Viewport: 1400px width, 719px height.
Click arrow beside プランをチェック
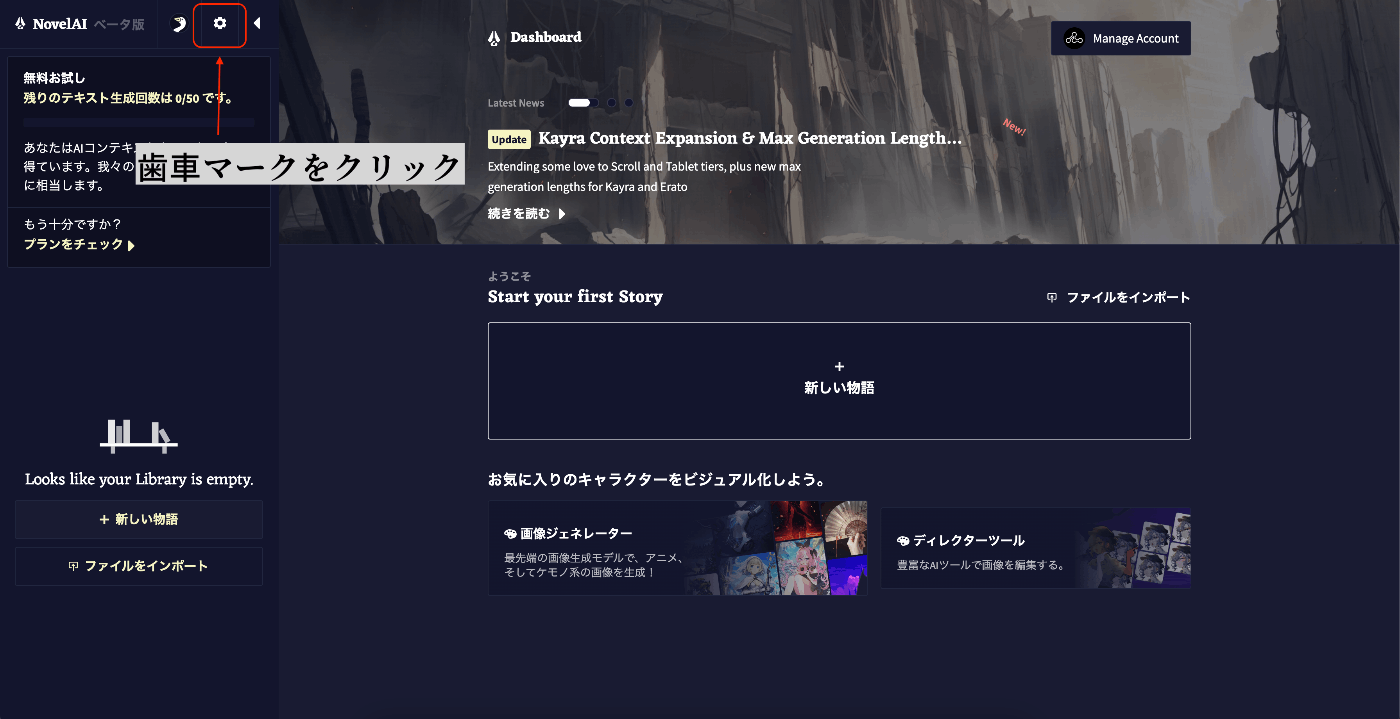[131, 245]
